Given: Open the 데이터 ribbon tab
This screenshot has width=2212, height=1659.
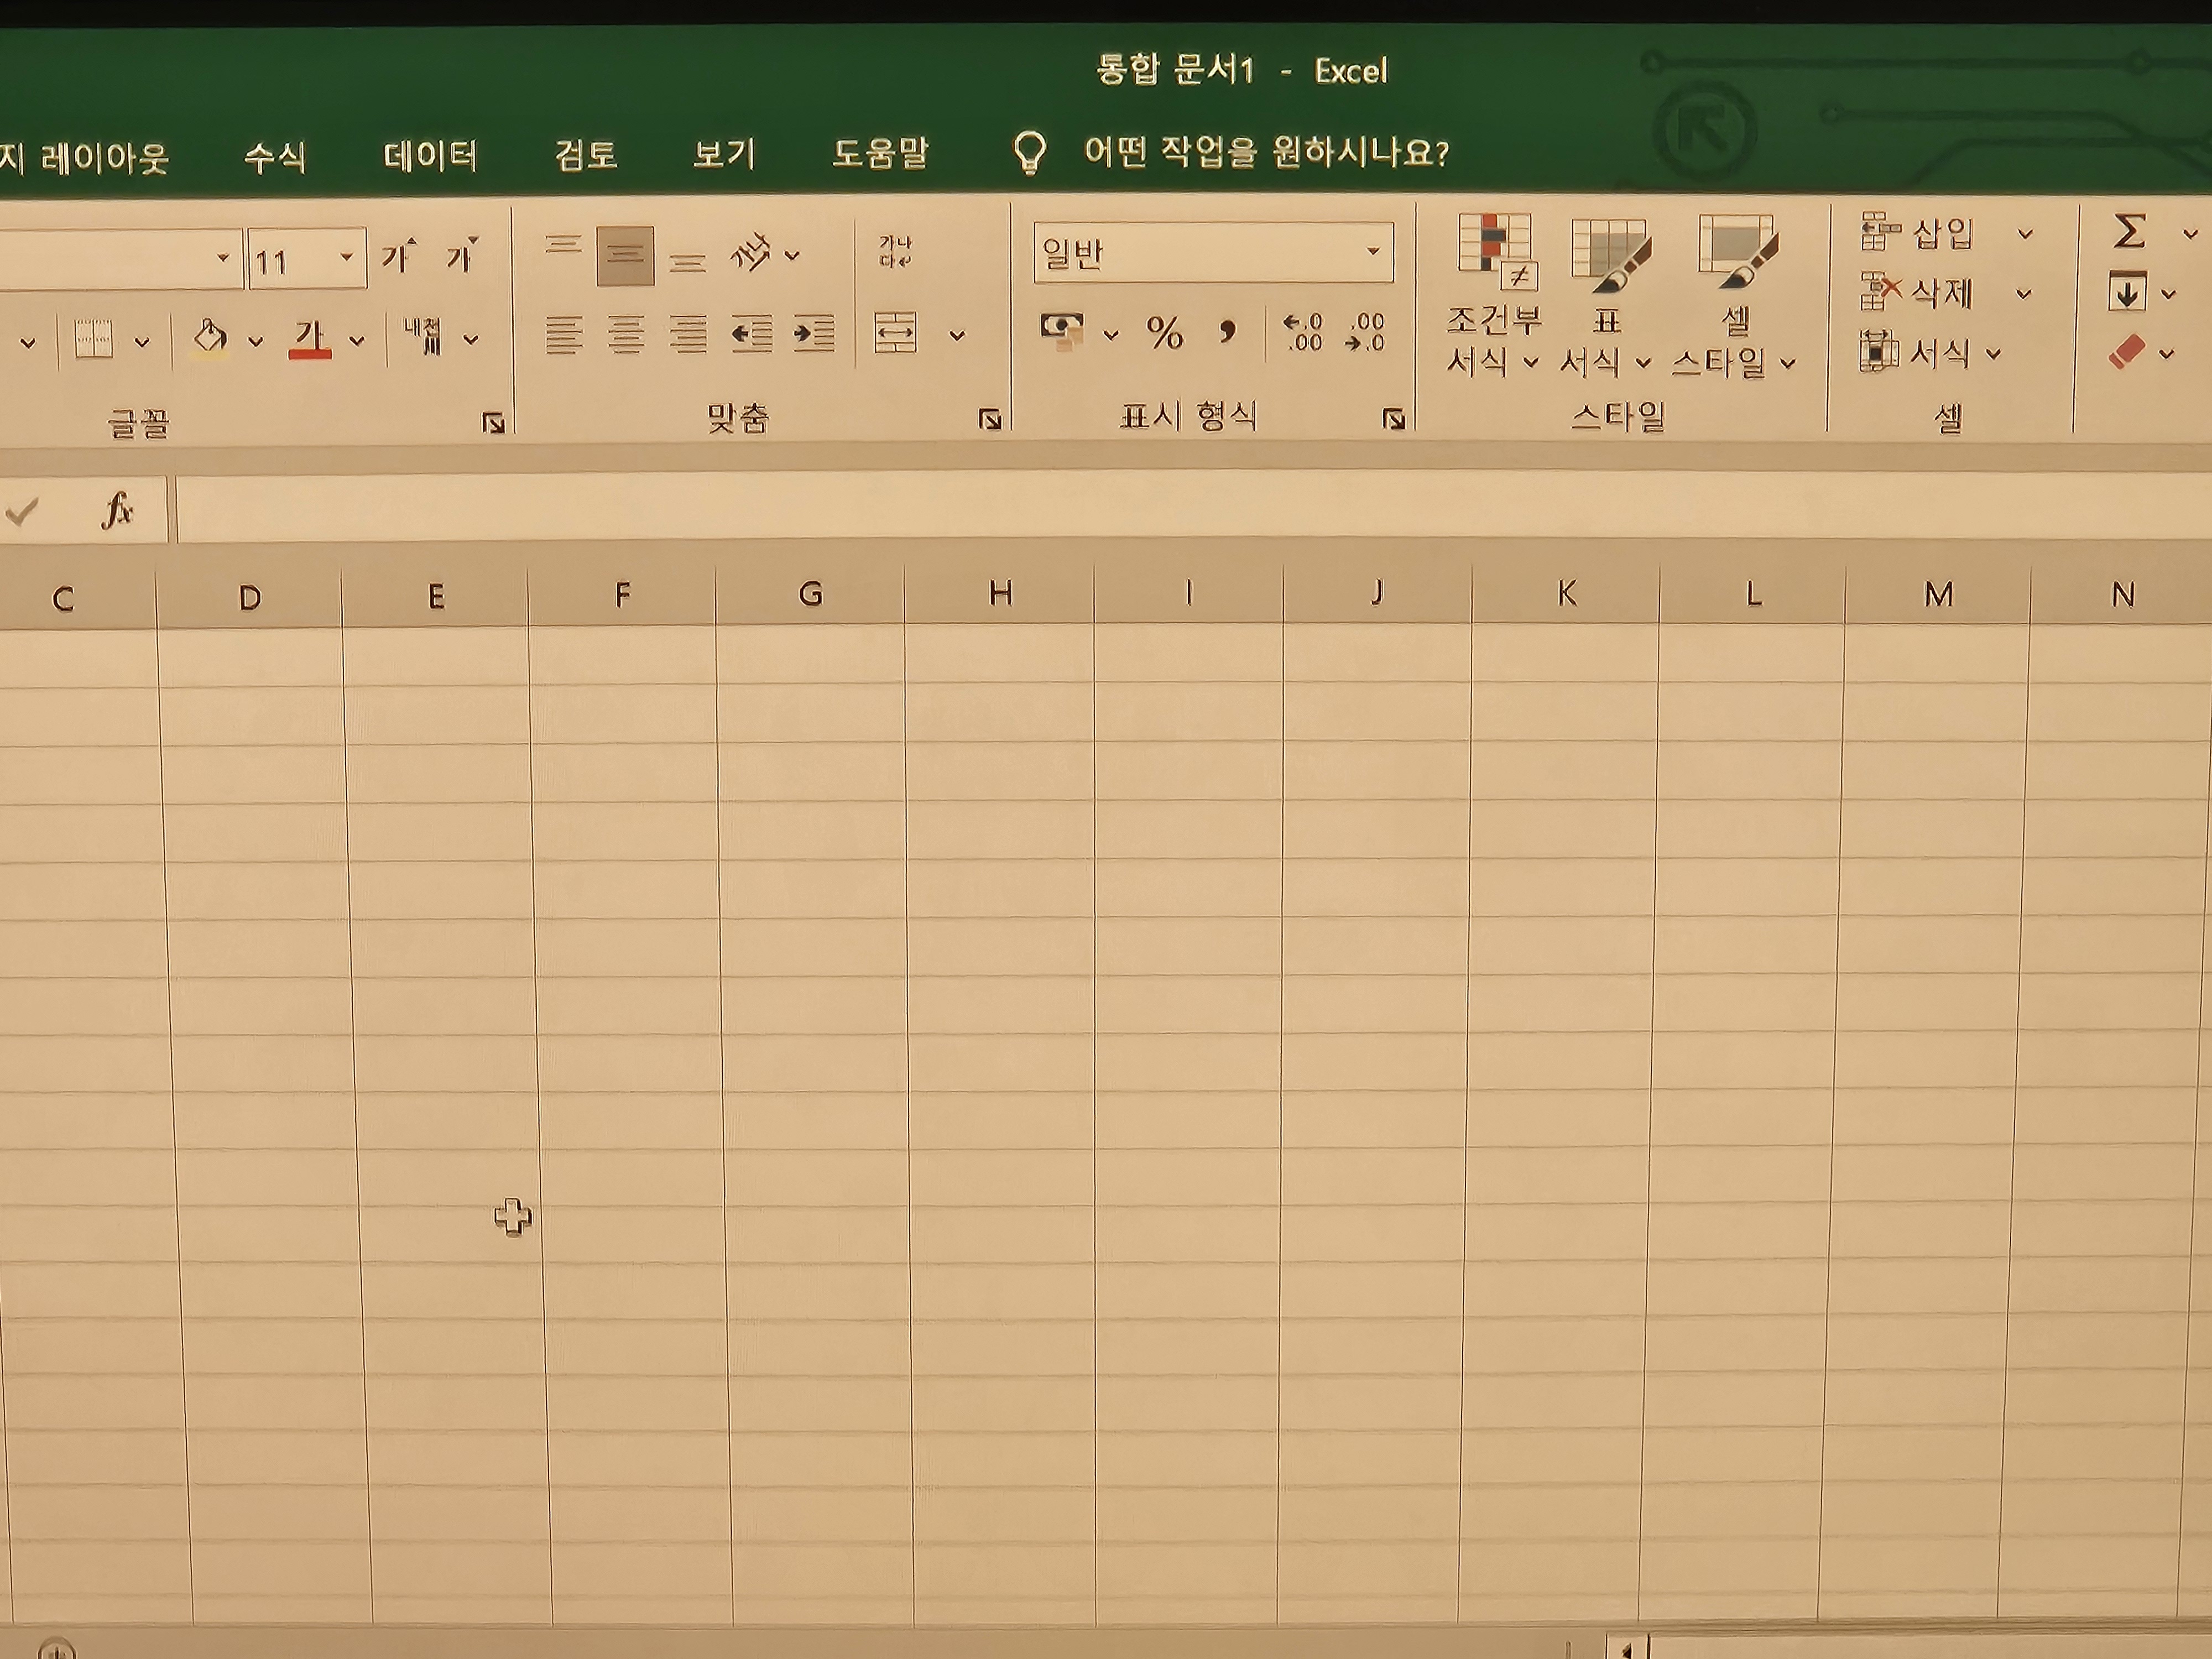Looking at the screenshot, I should coord(431,156).
